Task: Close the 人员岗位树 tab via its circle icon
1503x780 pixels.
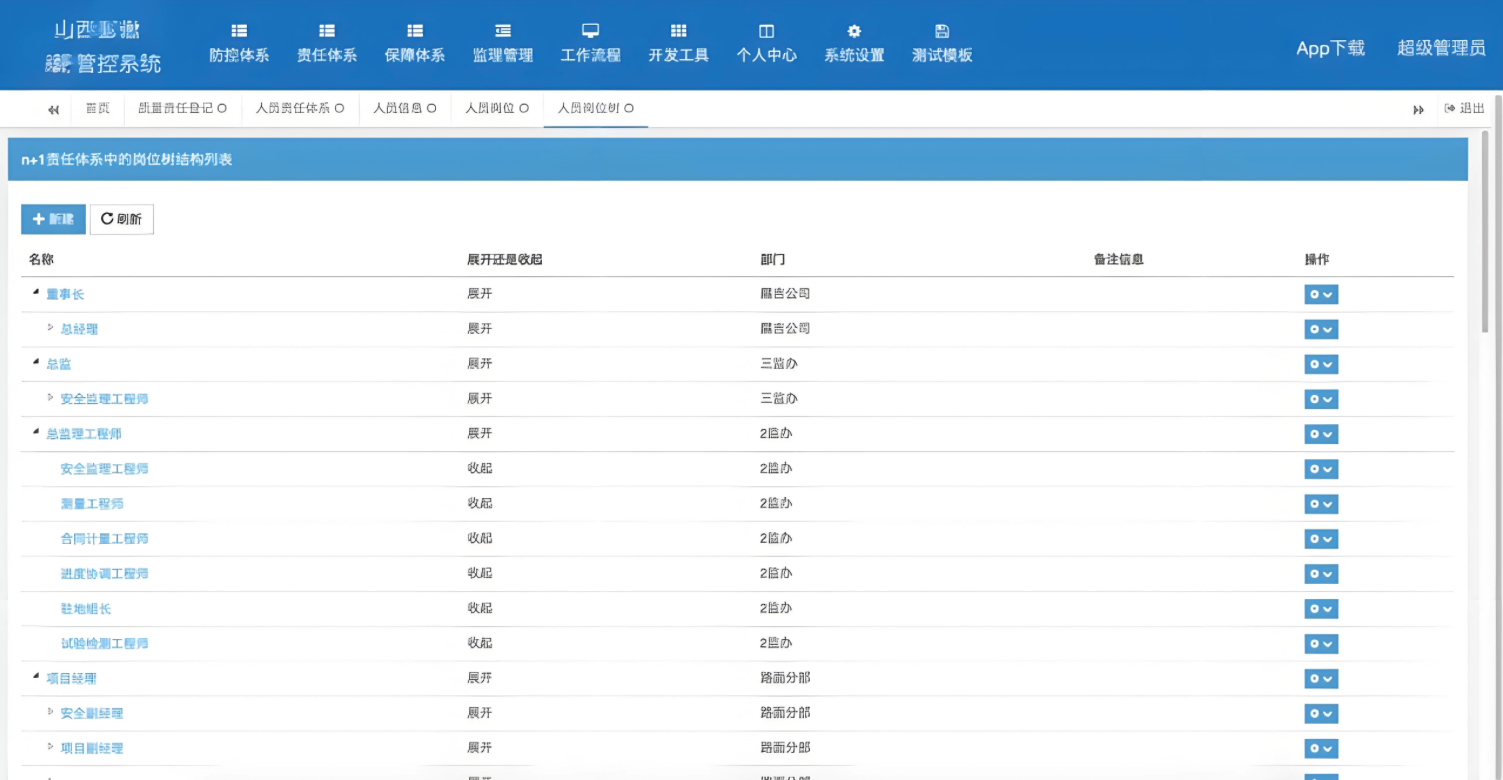Action: coord(629,109)
